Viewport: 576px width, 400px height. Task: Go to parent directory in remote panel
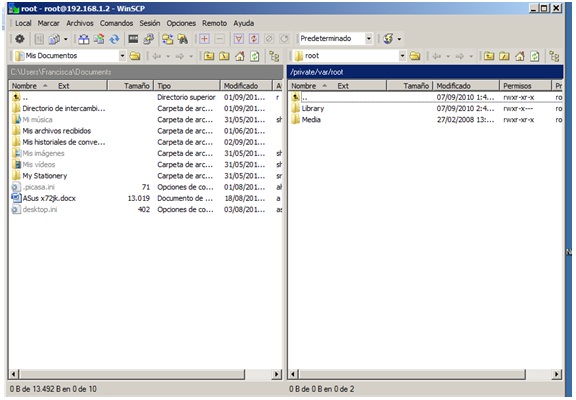pyautogui.click(x=489, y=56)
